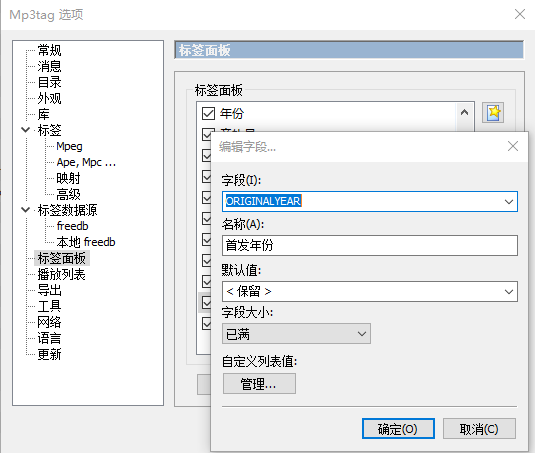Select 常规 in the options tree

coord(49,50)
